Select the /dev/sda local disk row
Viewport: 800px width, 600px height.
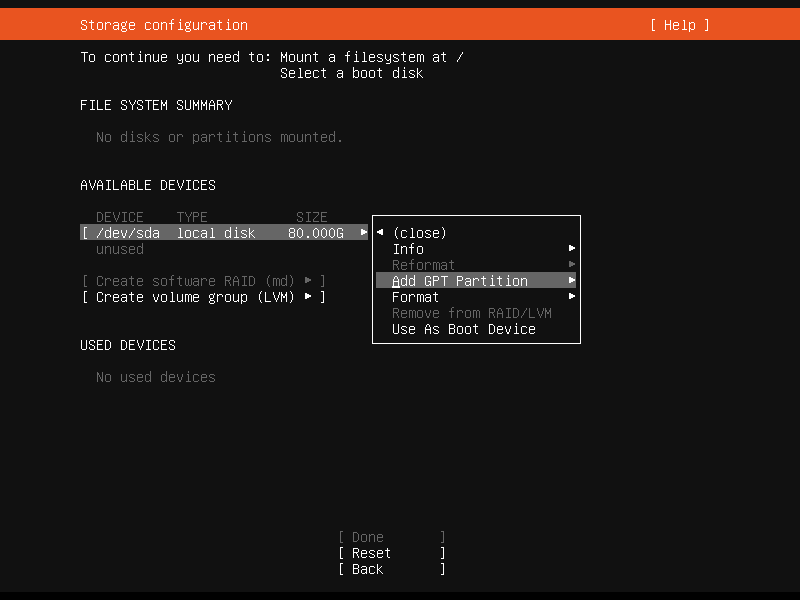click(224, 233)
